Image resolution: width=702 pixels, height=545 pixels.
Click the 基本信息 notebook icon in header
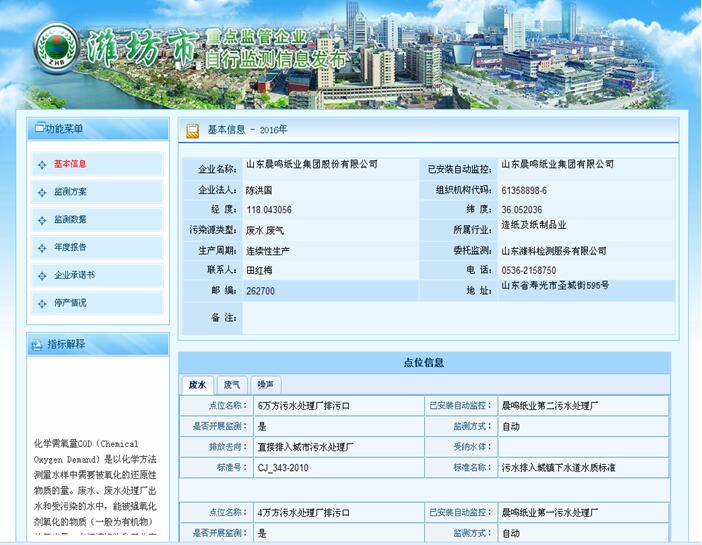(x=192, y=130)
